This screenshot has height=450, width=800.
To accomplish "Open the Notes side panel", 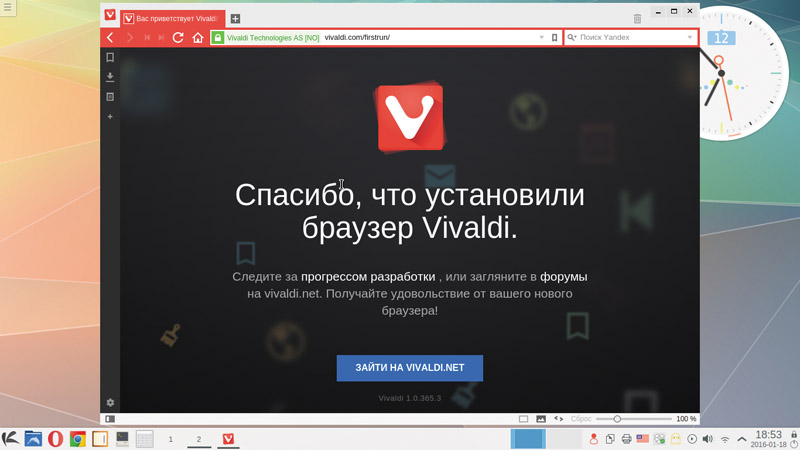I will (110, 97).
